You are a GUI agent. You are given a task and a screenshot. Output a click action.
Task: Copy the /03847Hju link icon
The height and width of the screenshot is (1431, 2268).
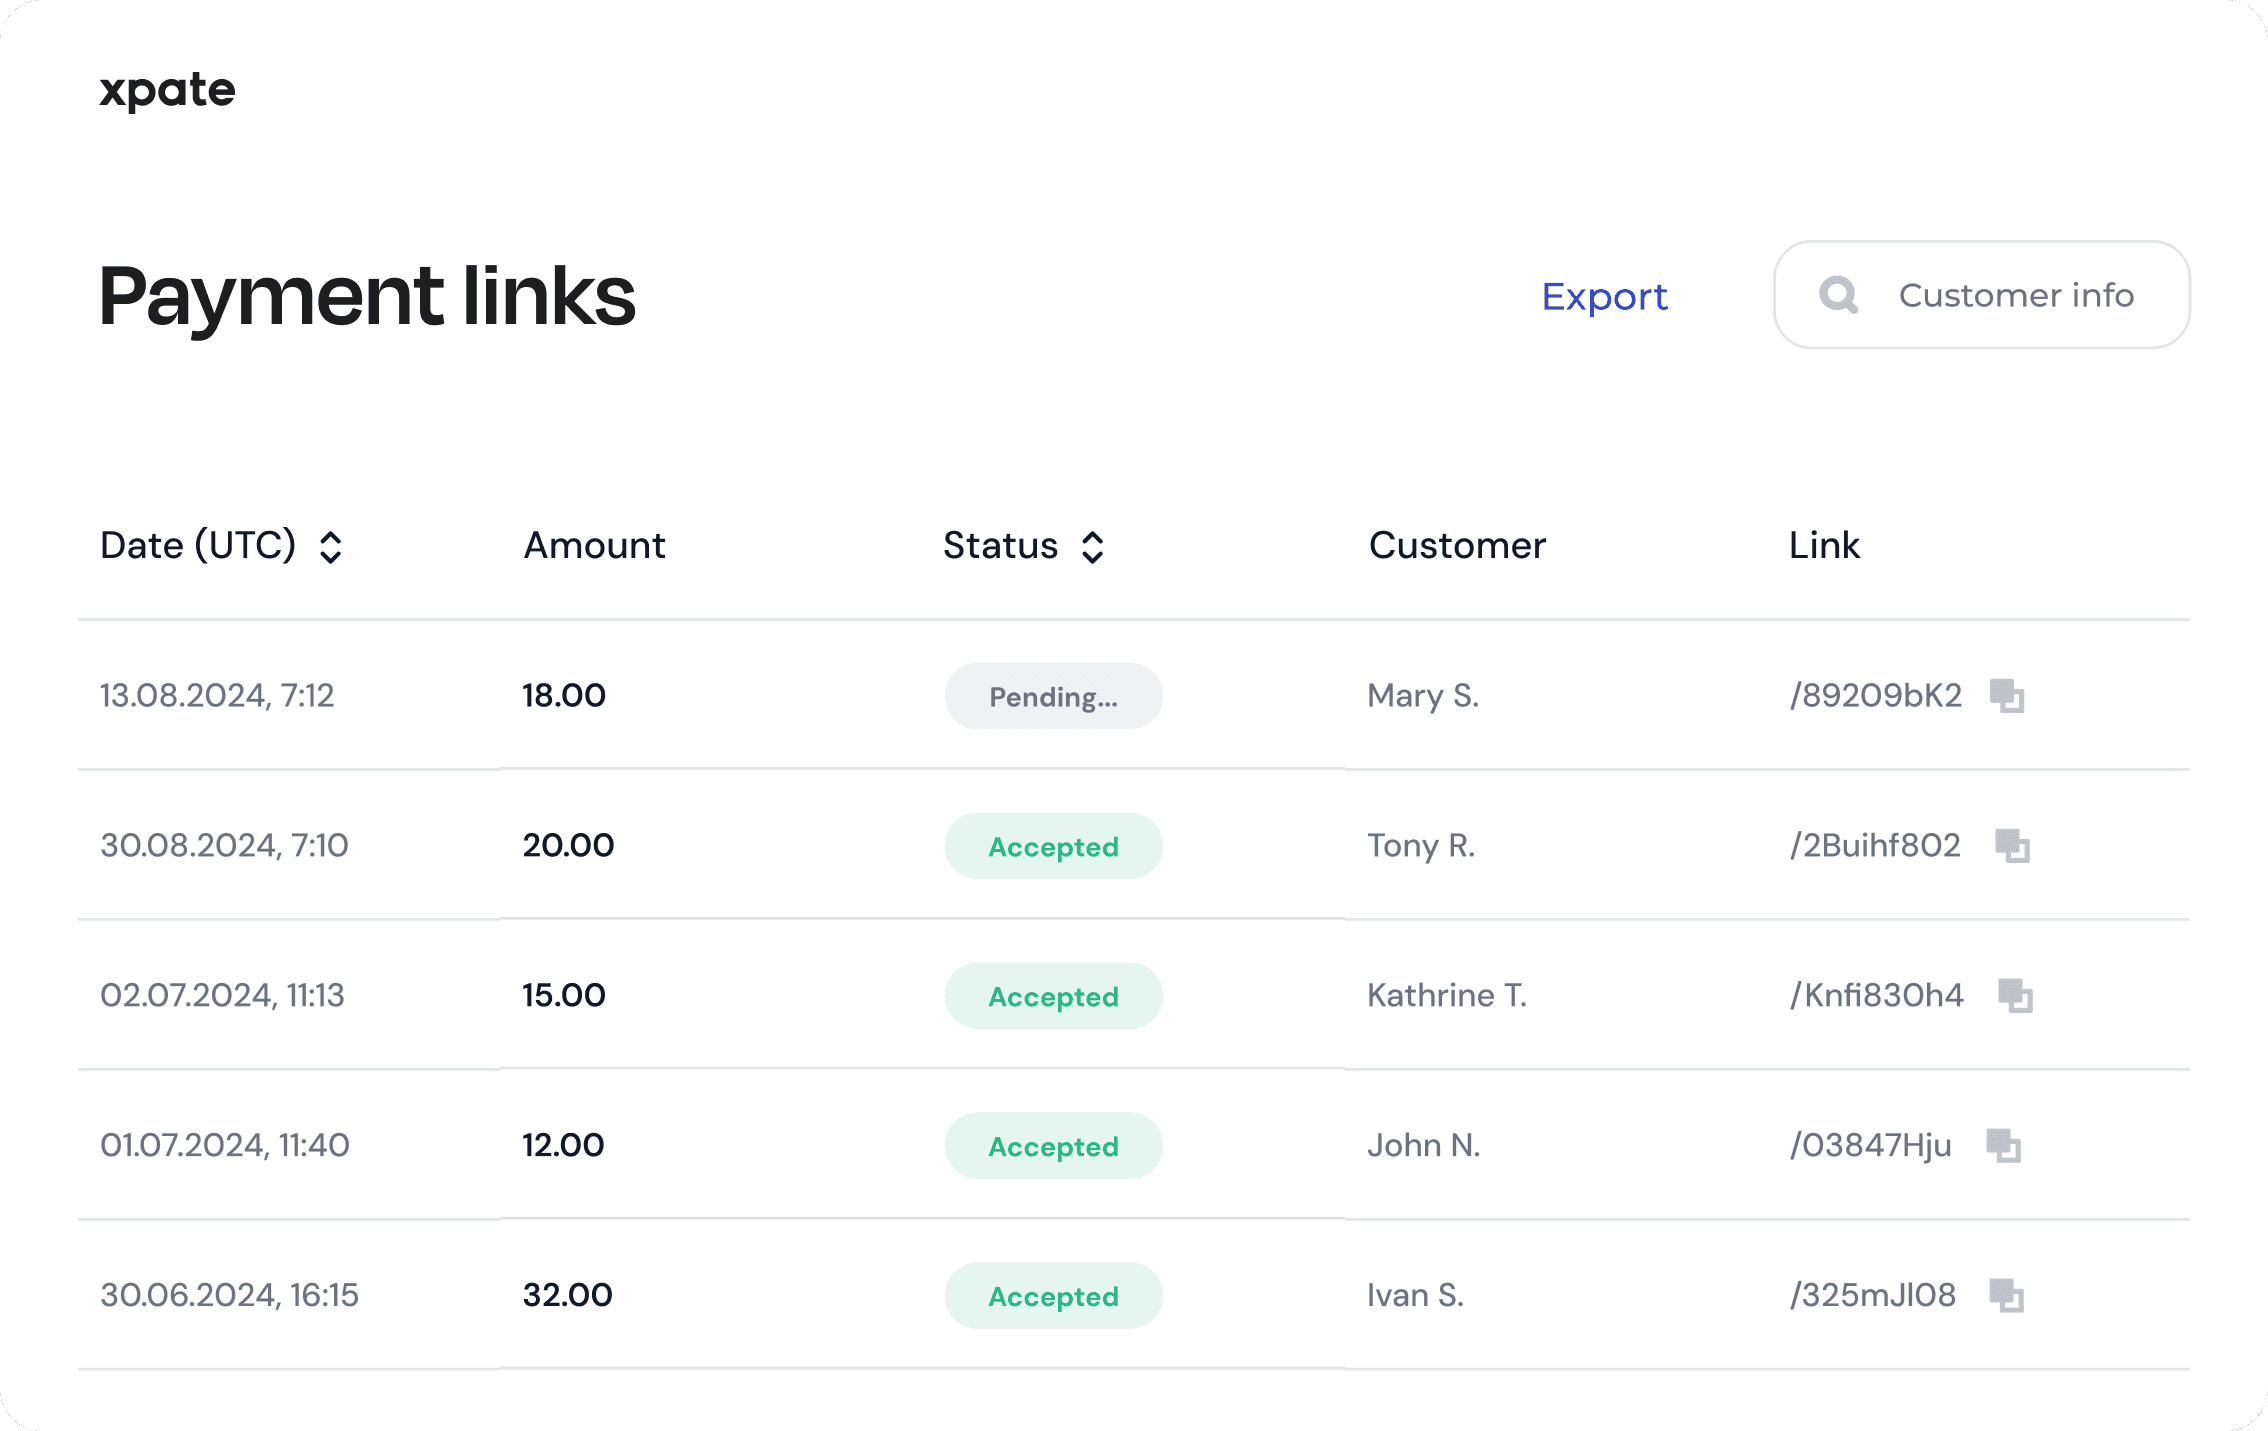click(2003, 1145)
